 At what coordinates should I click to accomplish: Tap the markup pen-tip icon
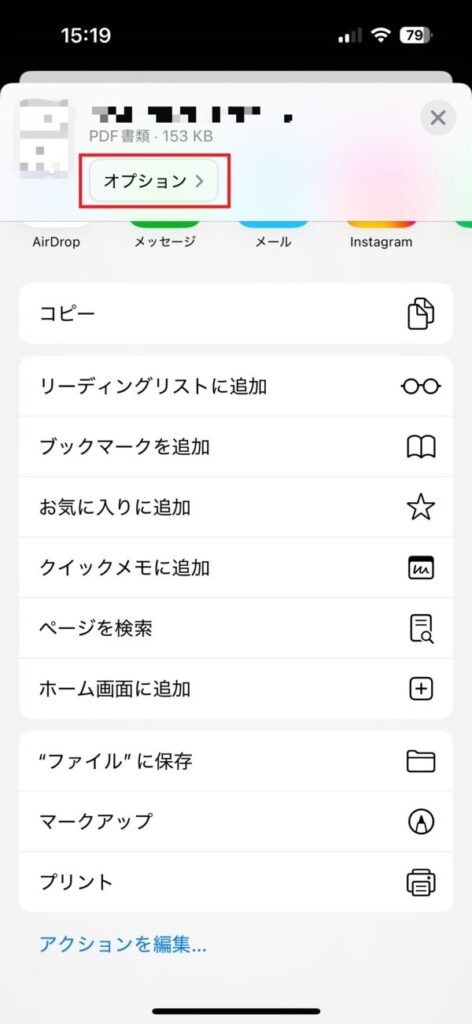coord(420,822)
